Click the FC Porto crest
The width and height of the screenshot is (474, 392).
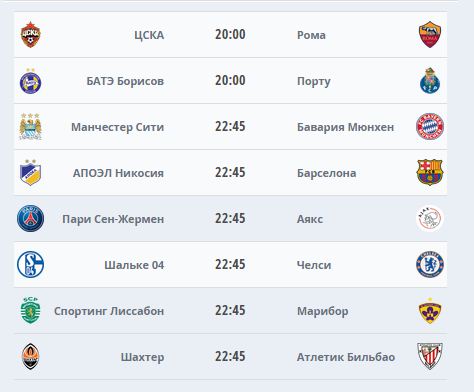[430, 81]
